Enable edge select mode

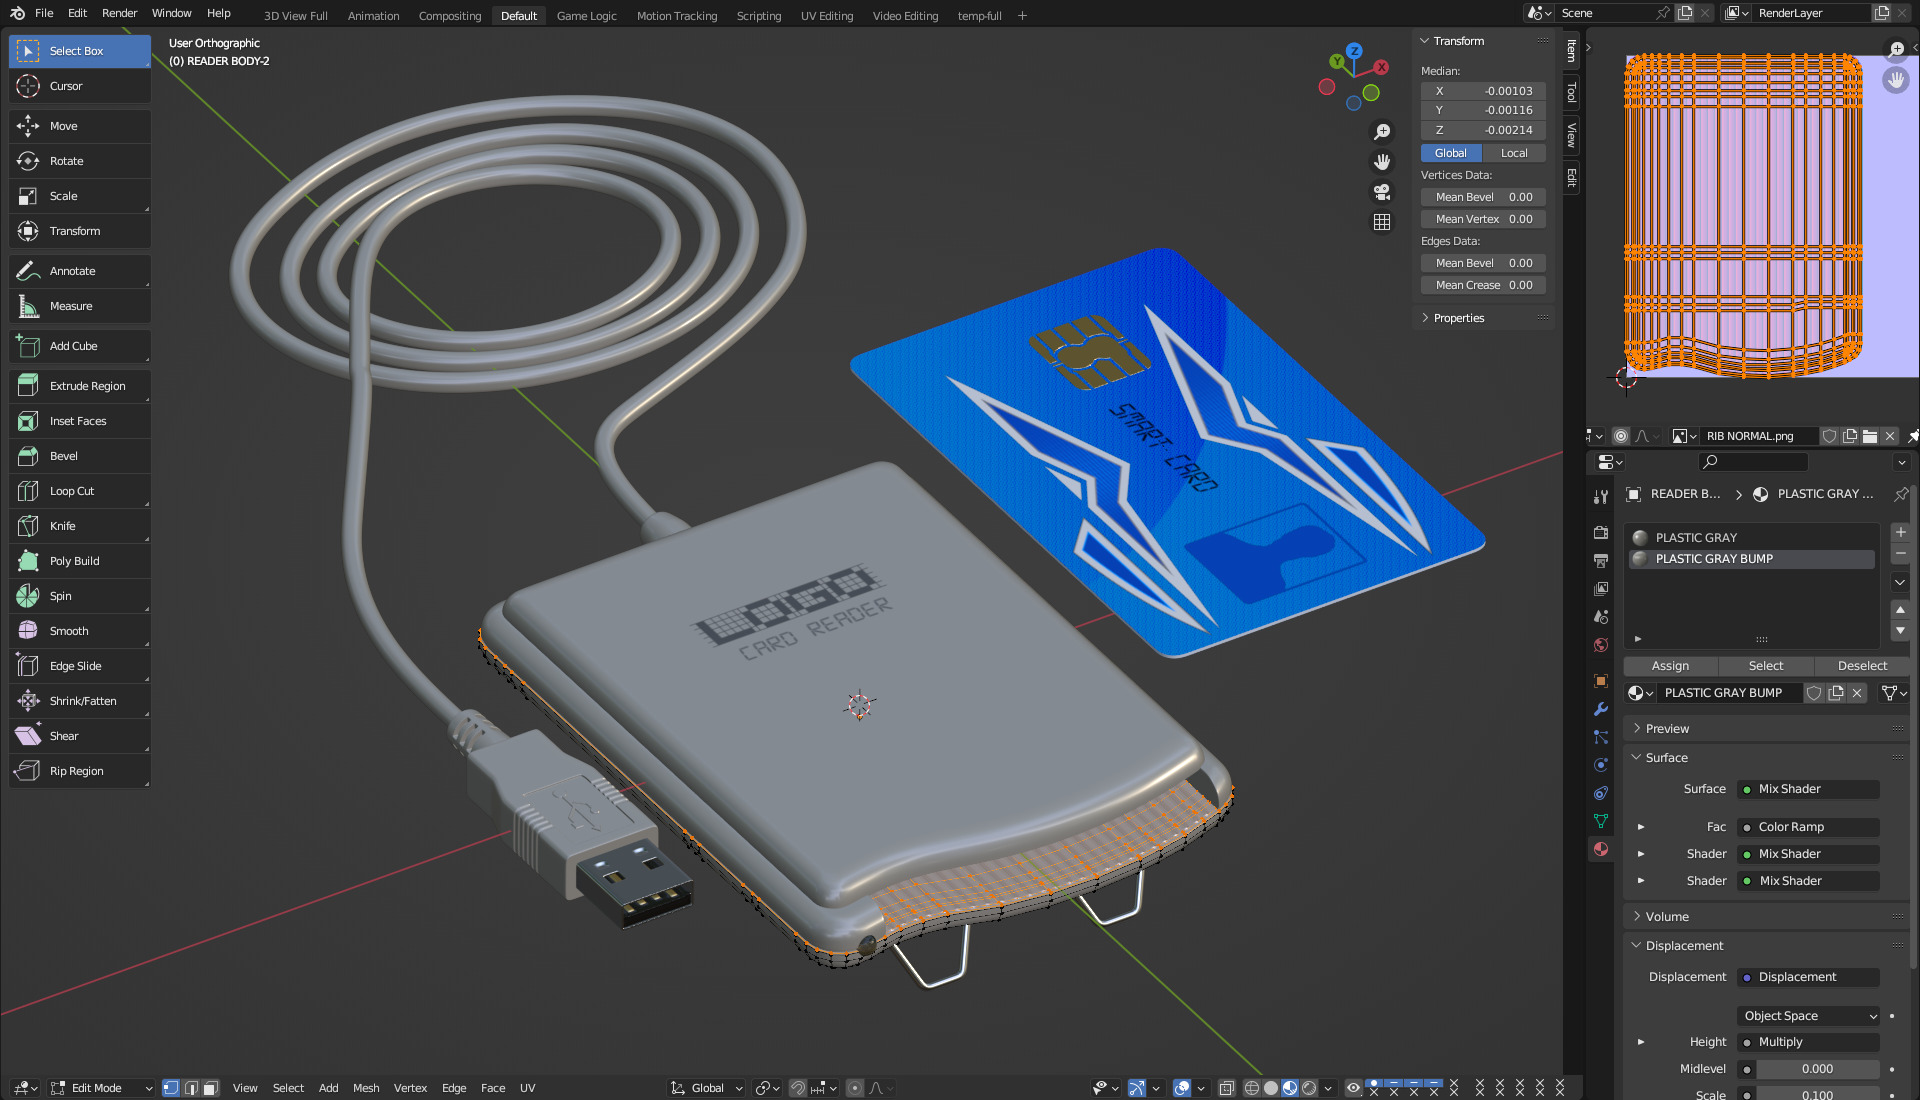click(x=191, y=1088)
